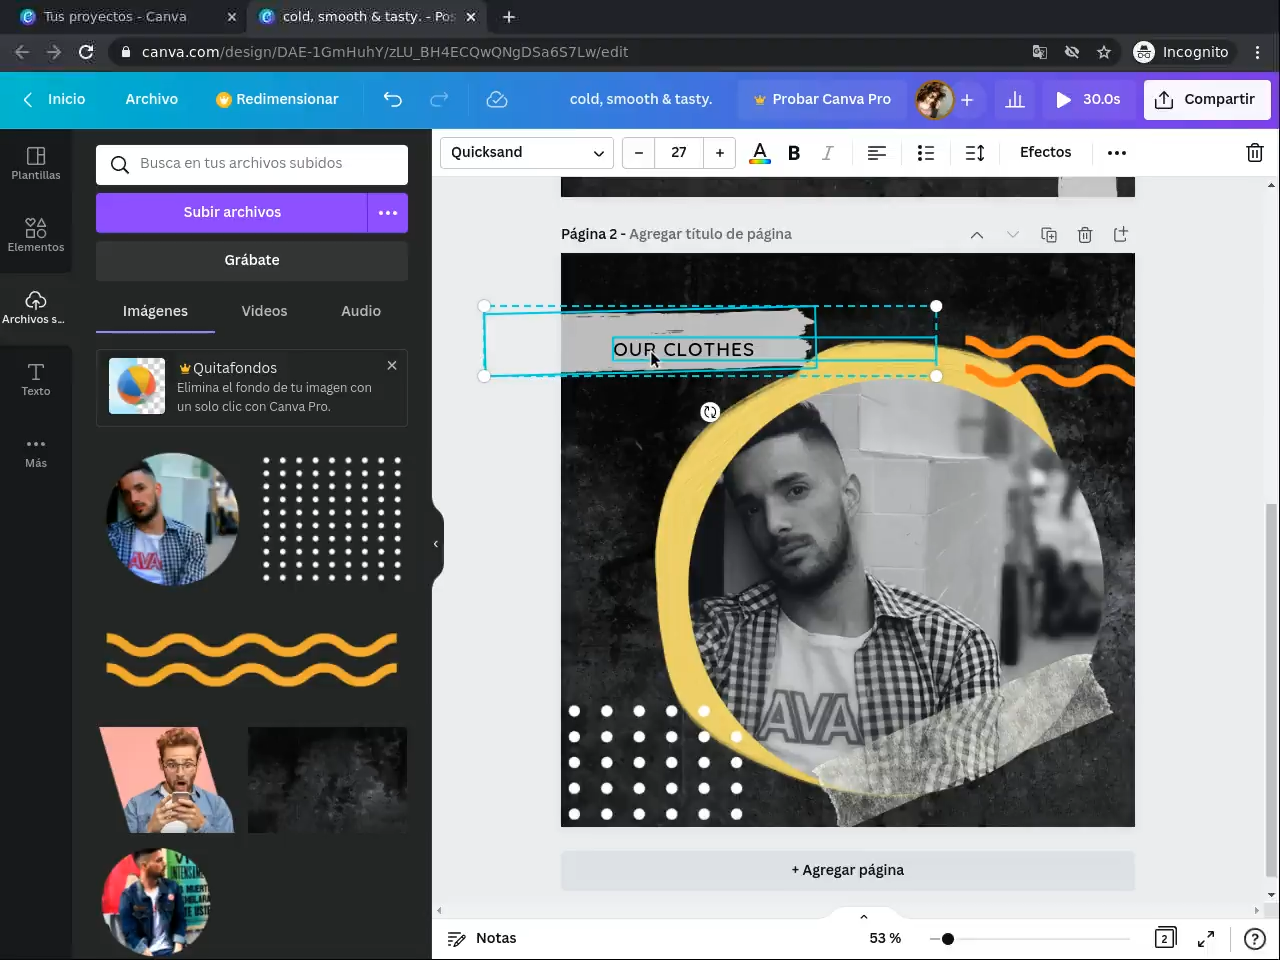Switch to the Imágenes tab
Image resolution: width=1280 pixels, height=960 pixels.
pyautogui.click(x=155, y=311)
